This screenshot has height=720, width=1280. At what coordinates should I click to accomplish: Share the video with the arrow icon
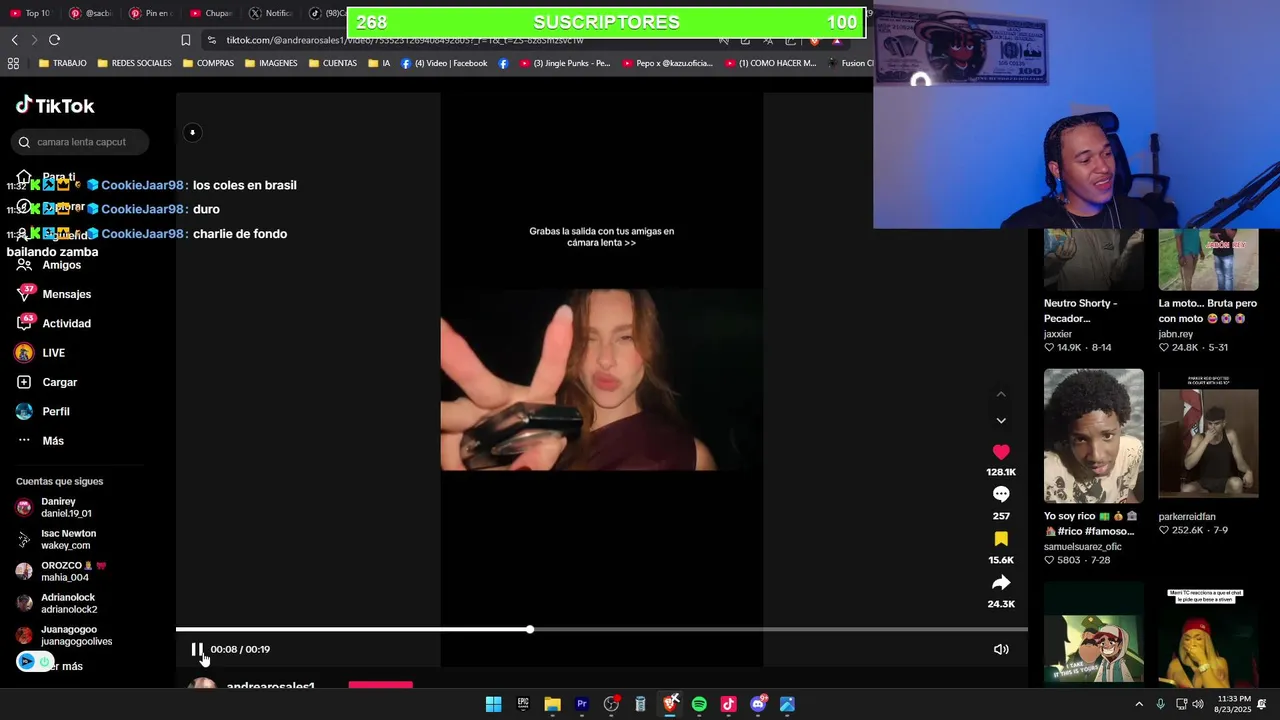[x=1001, y=583]
